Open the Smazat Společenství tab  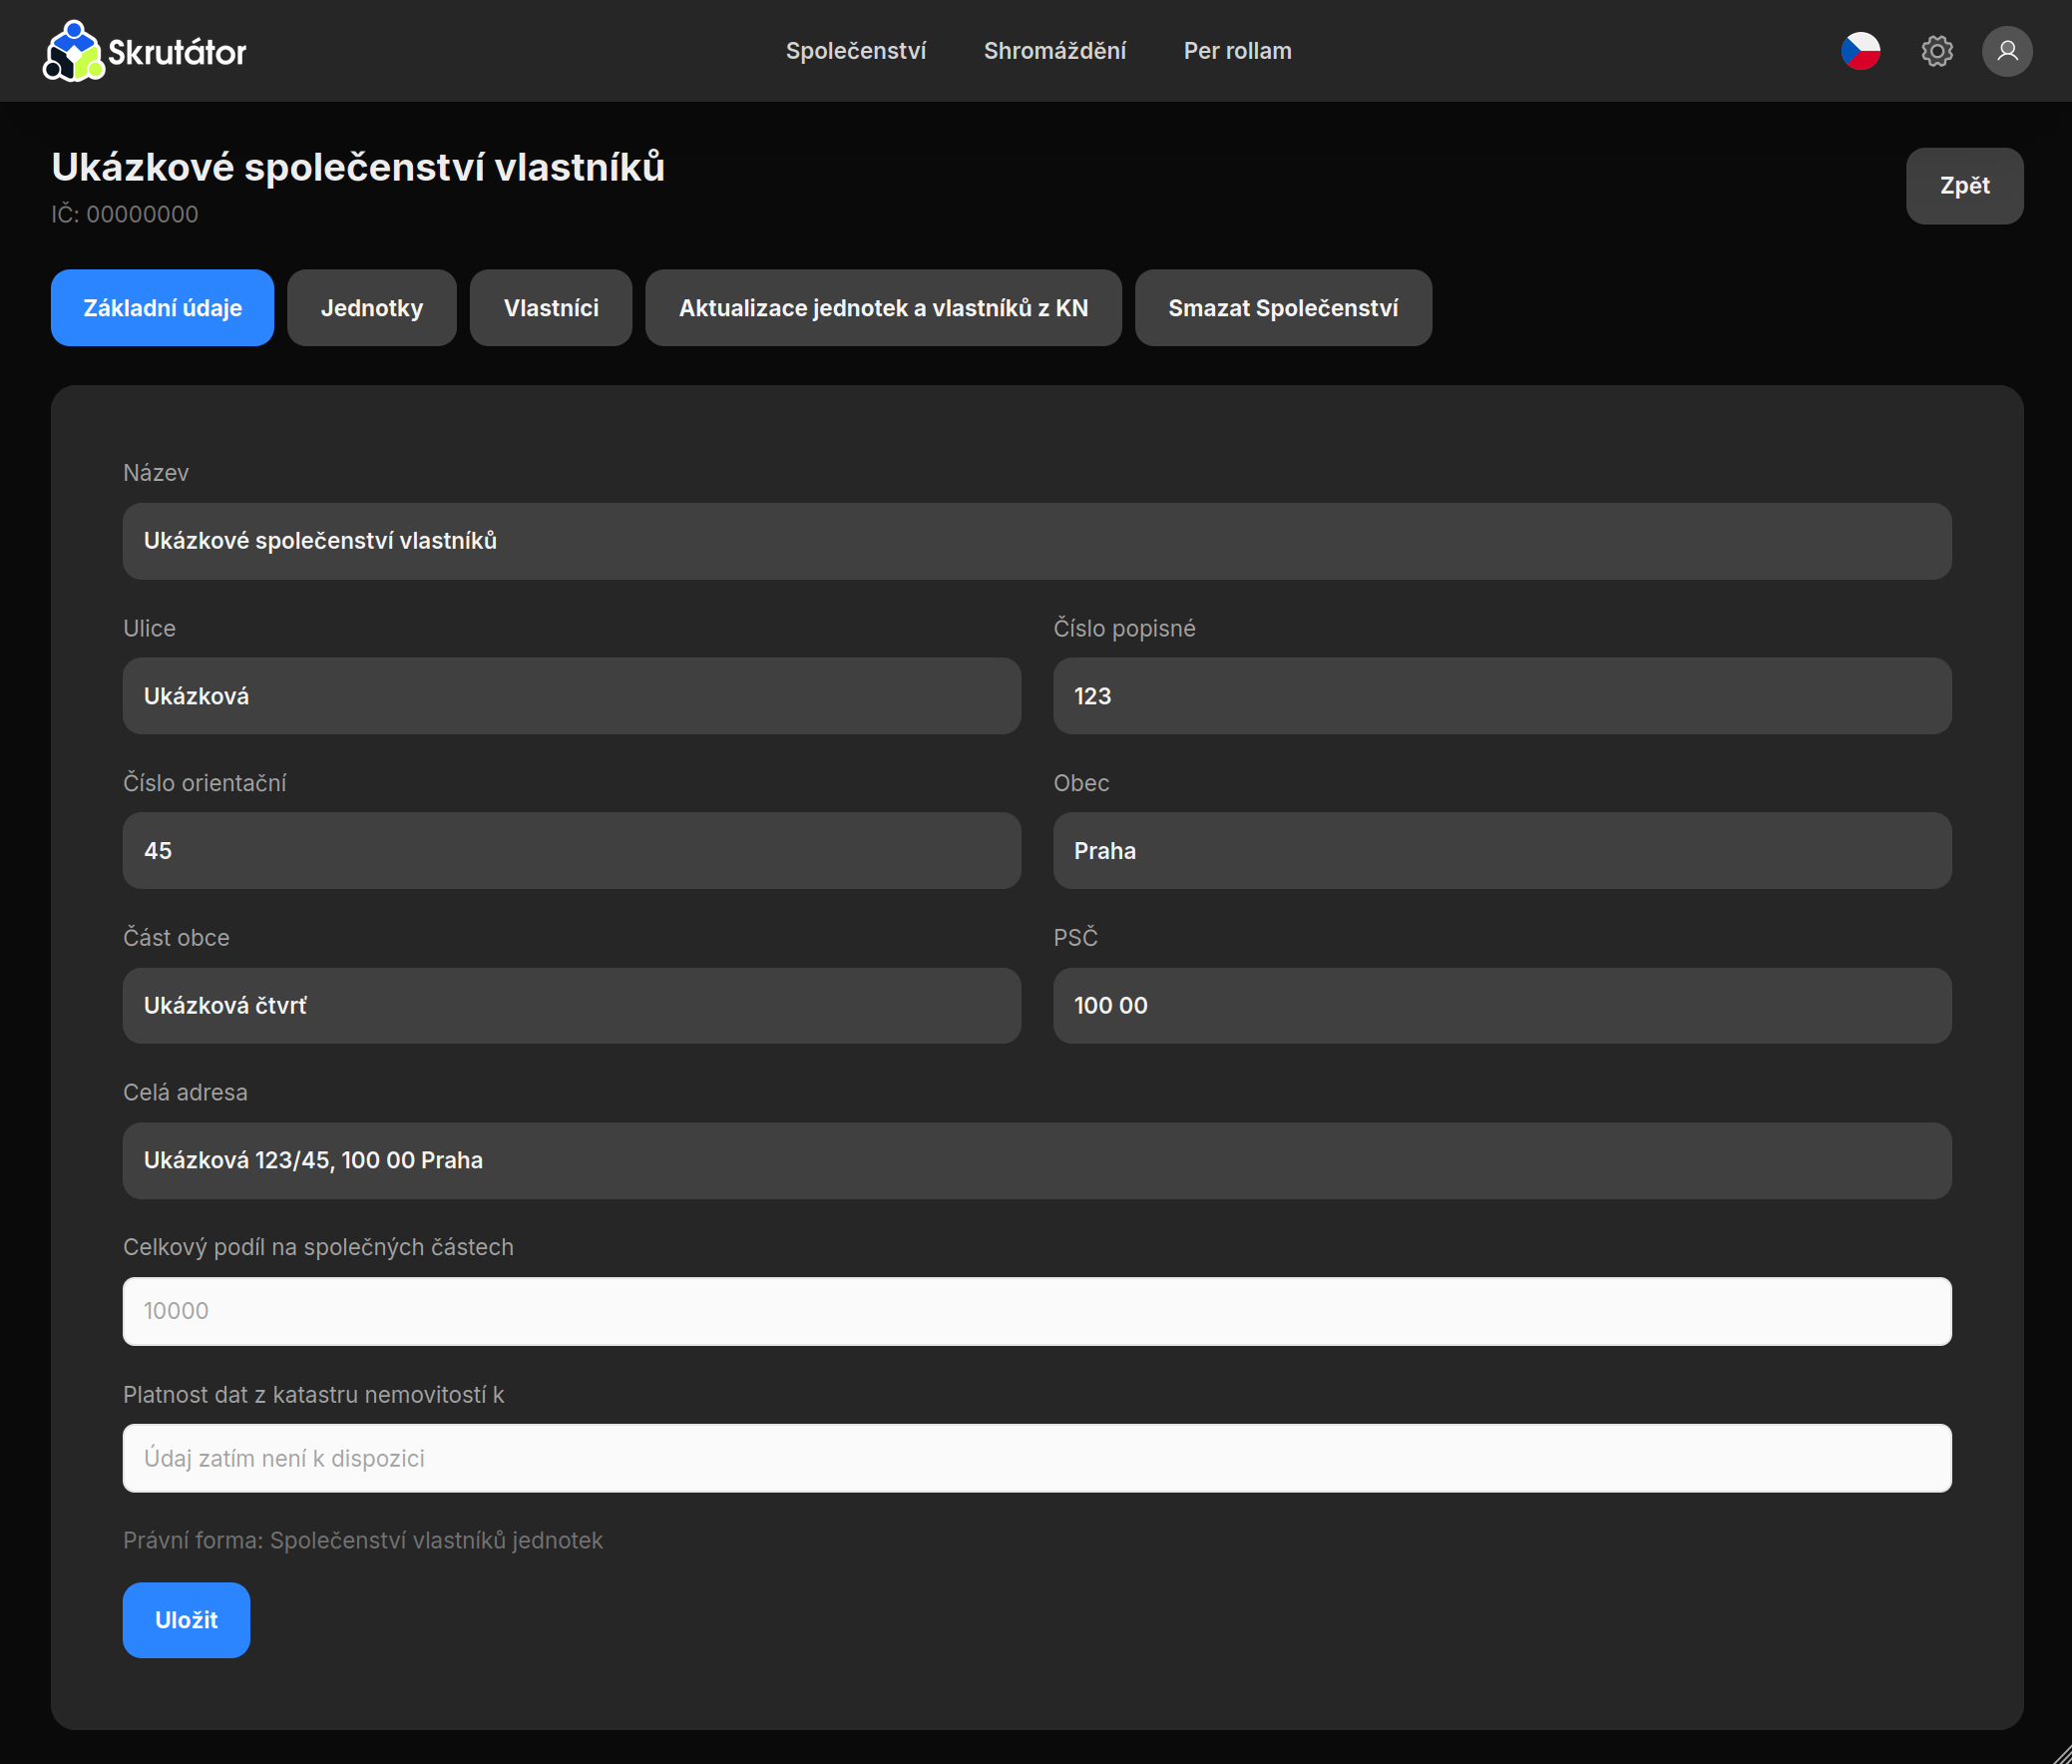point(1283,308)
